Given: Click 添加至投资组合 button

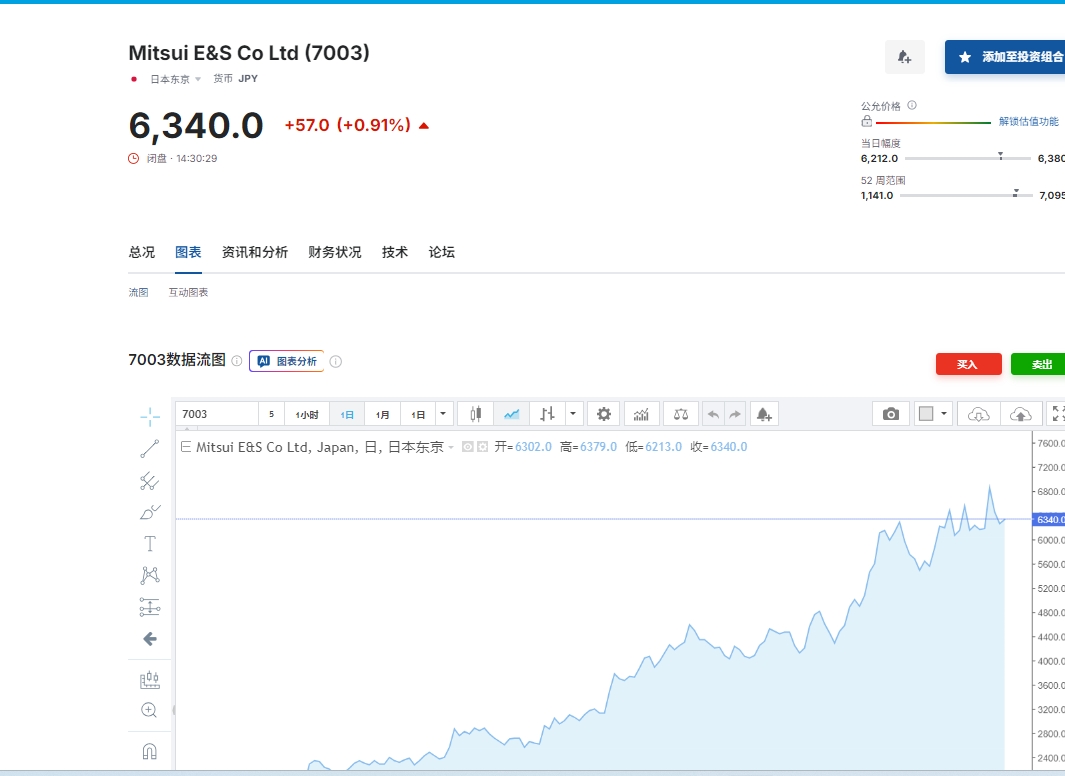Looking at the screenshot, I should click(1005, 57).
